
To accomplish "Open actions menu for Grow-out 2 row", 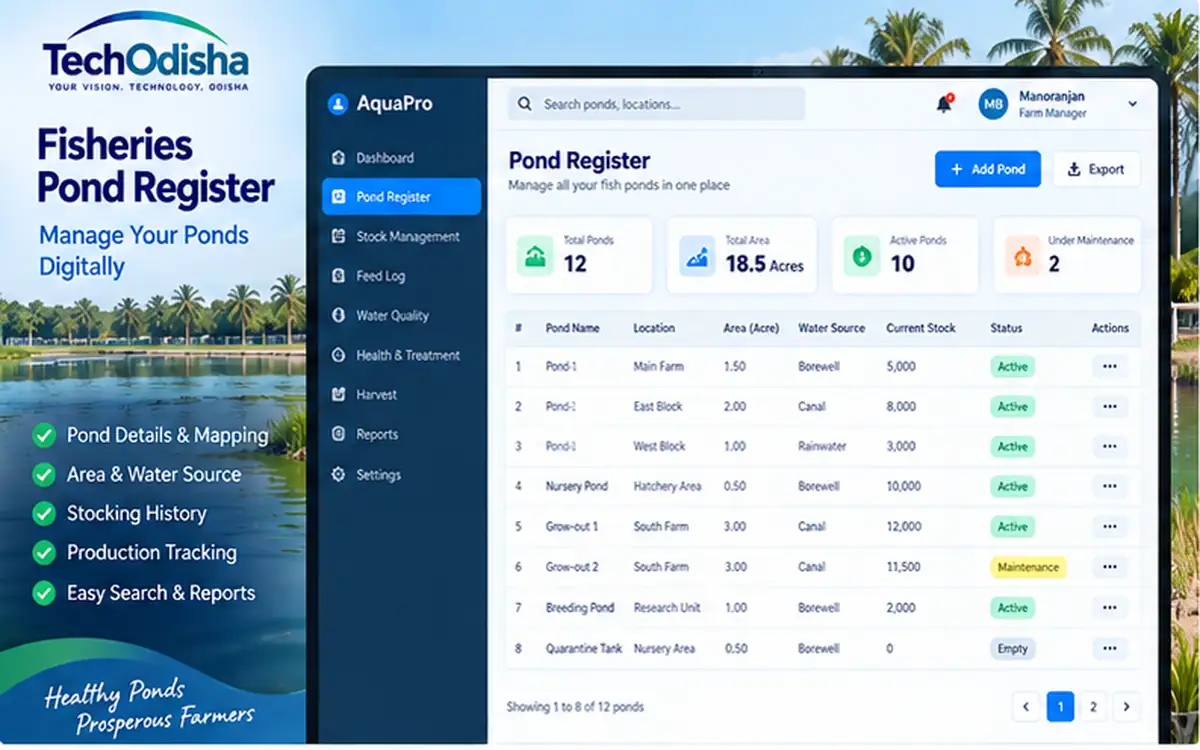I will (1110, 567).
